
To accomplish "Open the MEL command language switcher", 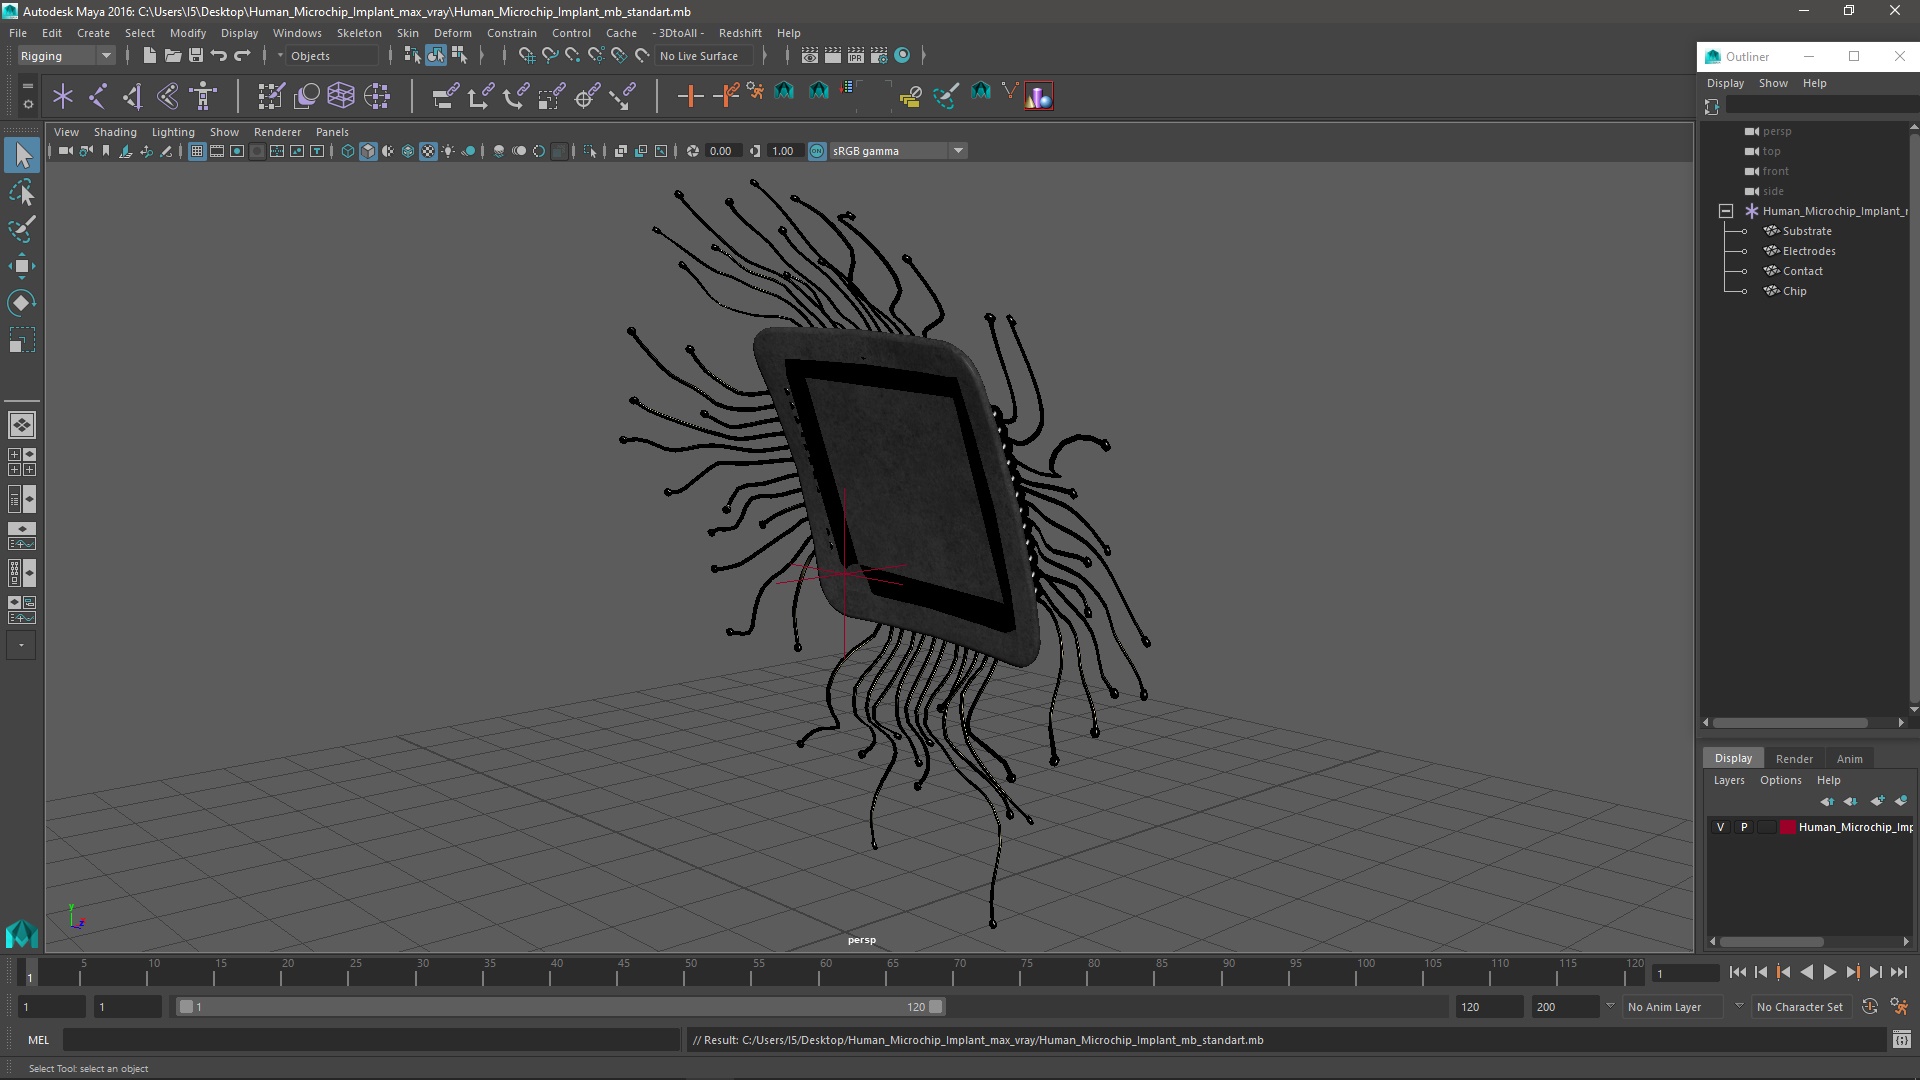I will (x=38, y=1040).
